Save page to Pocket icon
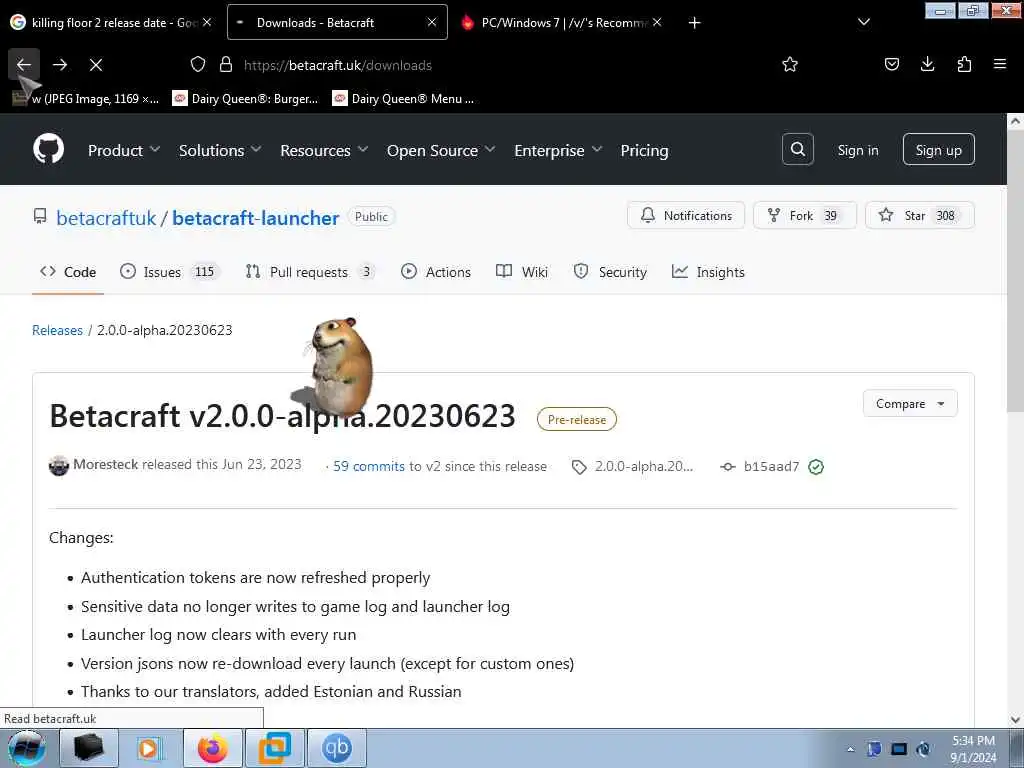Screen dimensions: 1024x768 click(x=891, y=64)
